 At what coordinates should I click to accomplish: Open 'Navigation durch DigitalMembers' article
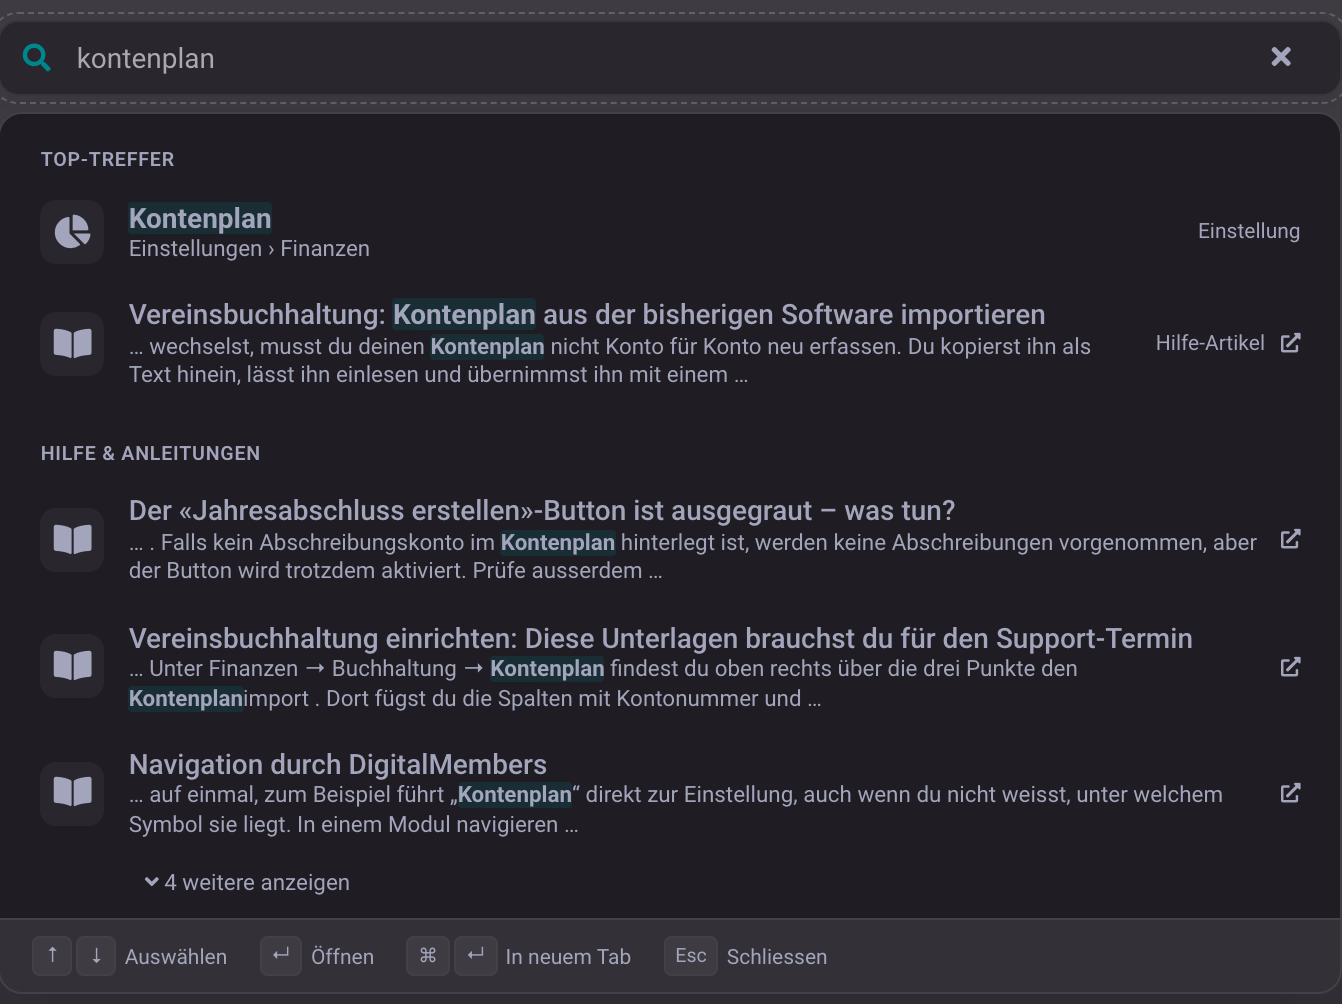[x=338, y=765]
